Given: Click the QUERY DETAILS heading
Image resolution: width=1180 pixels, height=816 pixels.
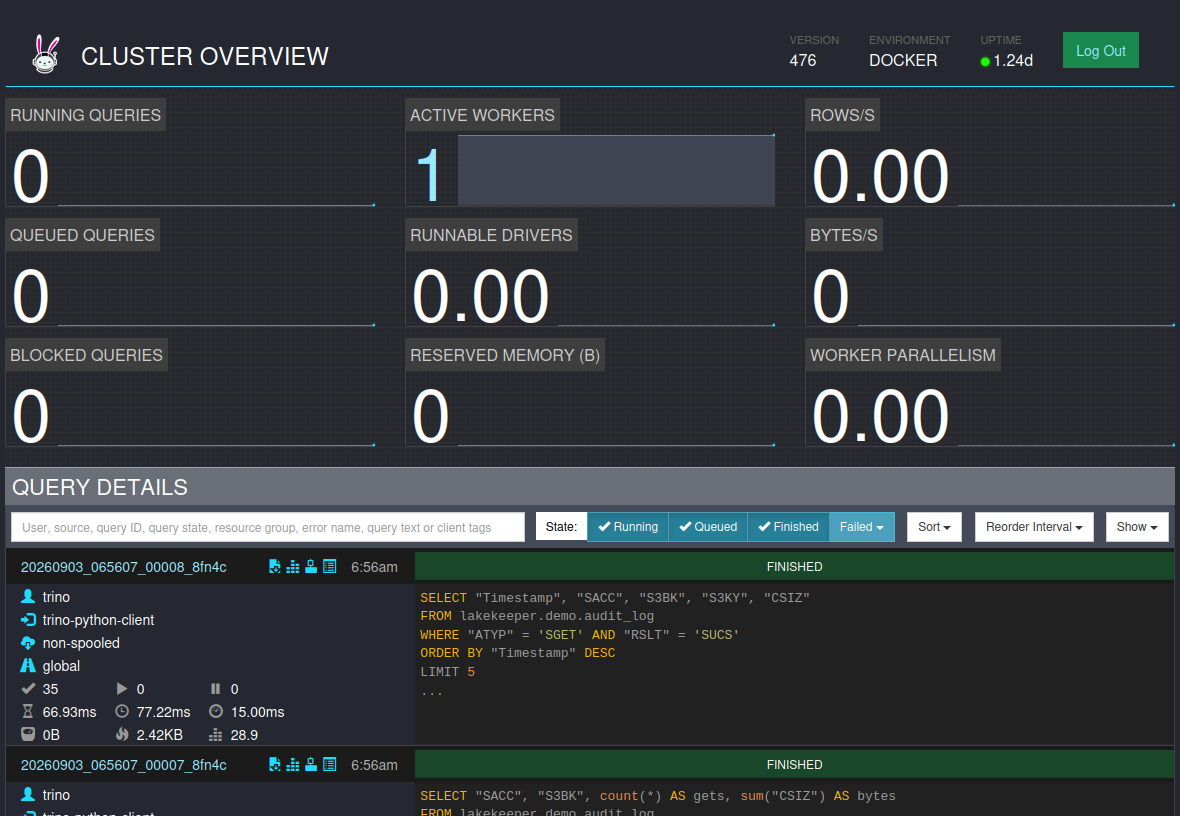Looking at the screenshot, I should pyautogui.click(x=100, y=487).
